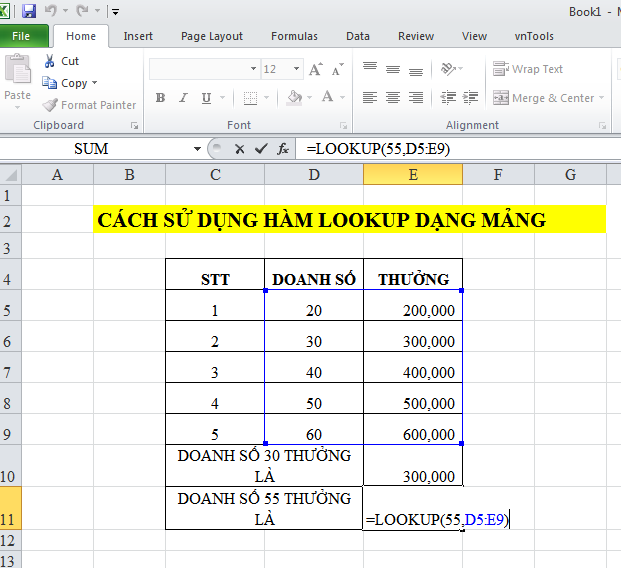Toggle Bold formatting

point(160,98)
